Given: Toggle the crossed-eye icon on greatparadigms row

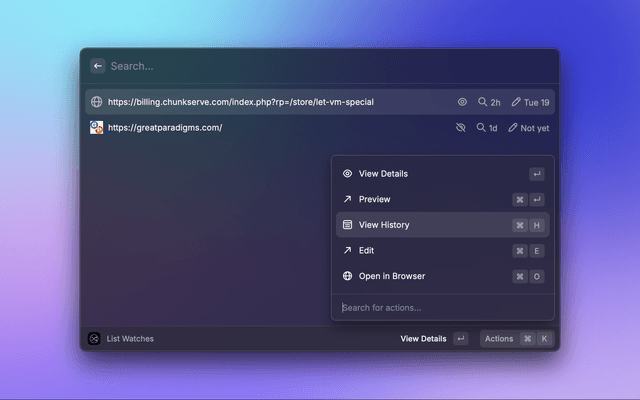Looking at the screenshot, I should (461, 128).
